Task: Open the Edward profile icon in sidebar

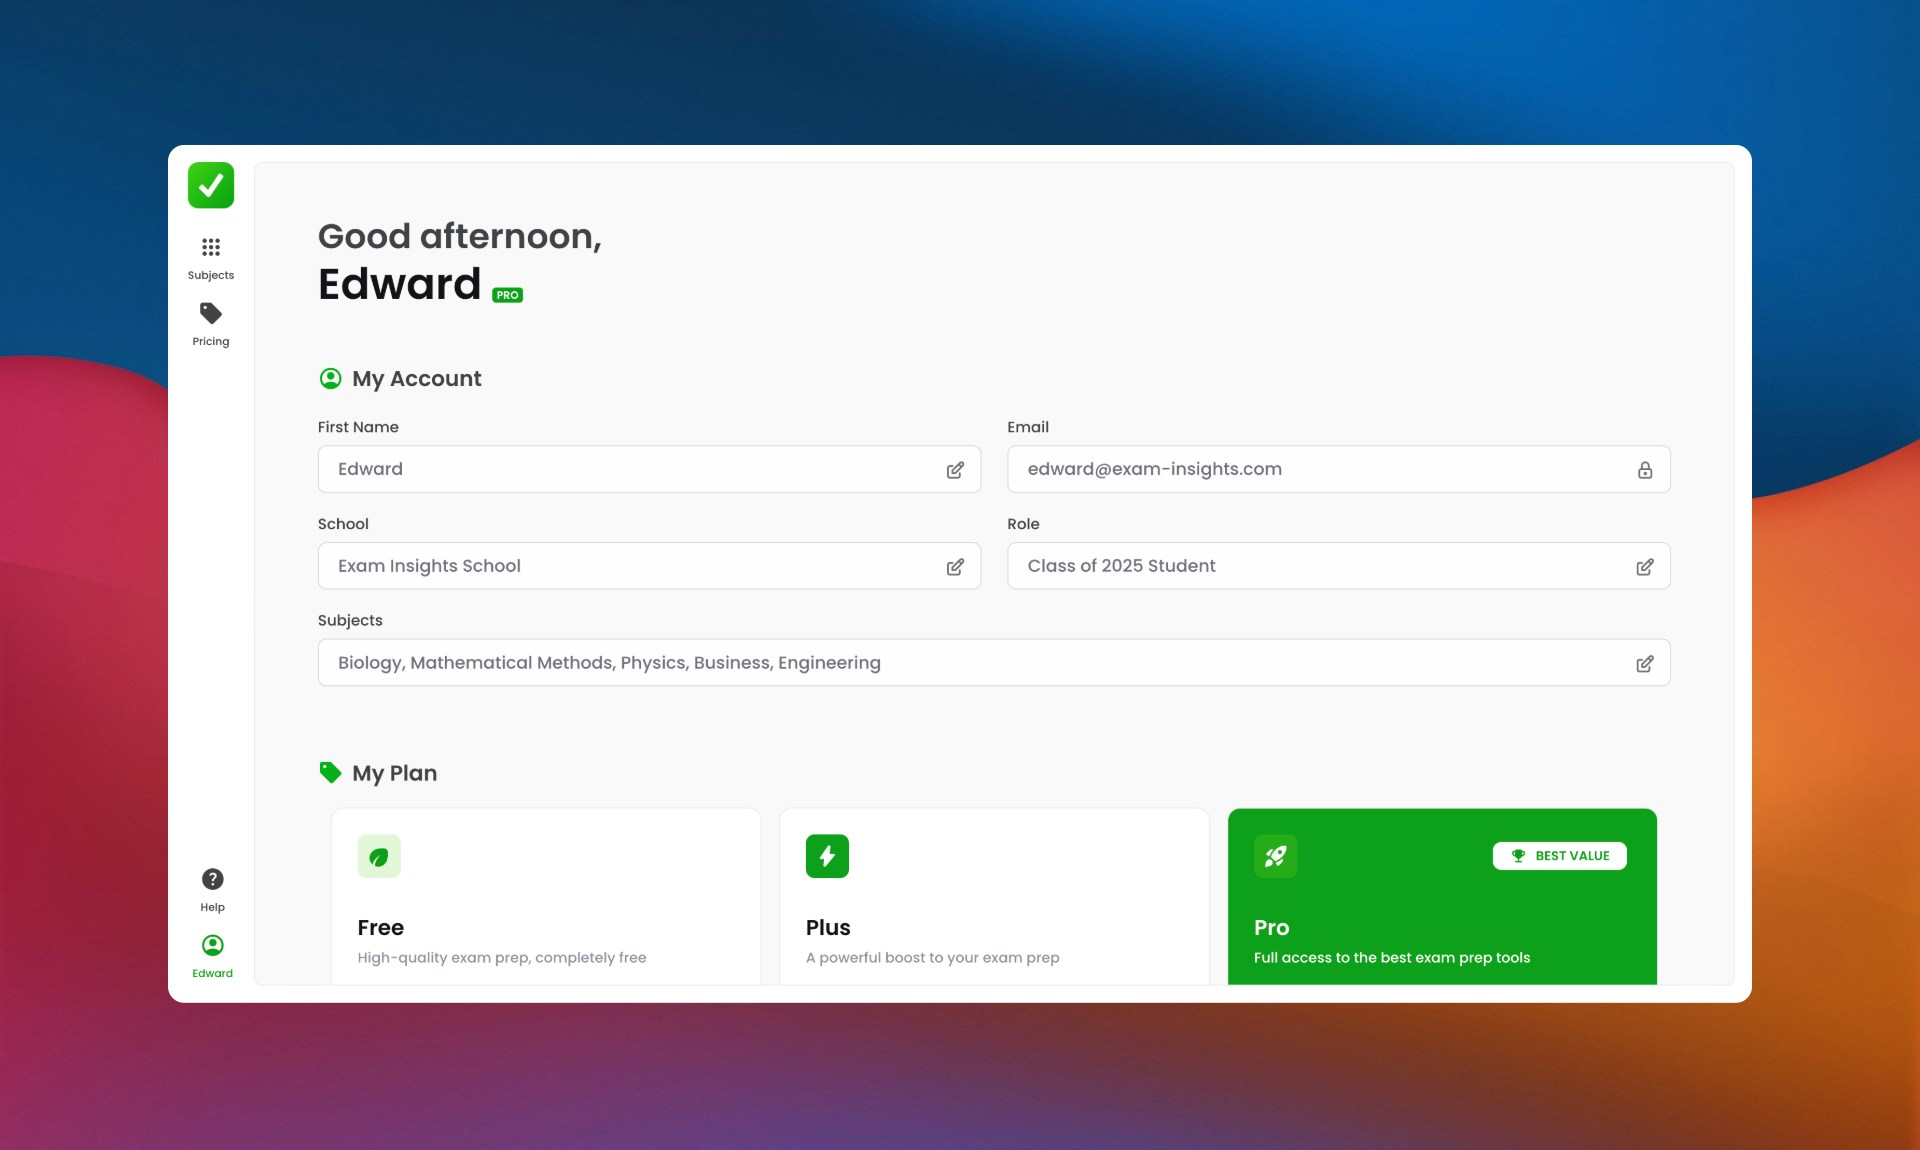Action: (212, 945)
